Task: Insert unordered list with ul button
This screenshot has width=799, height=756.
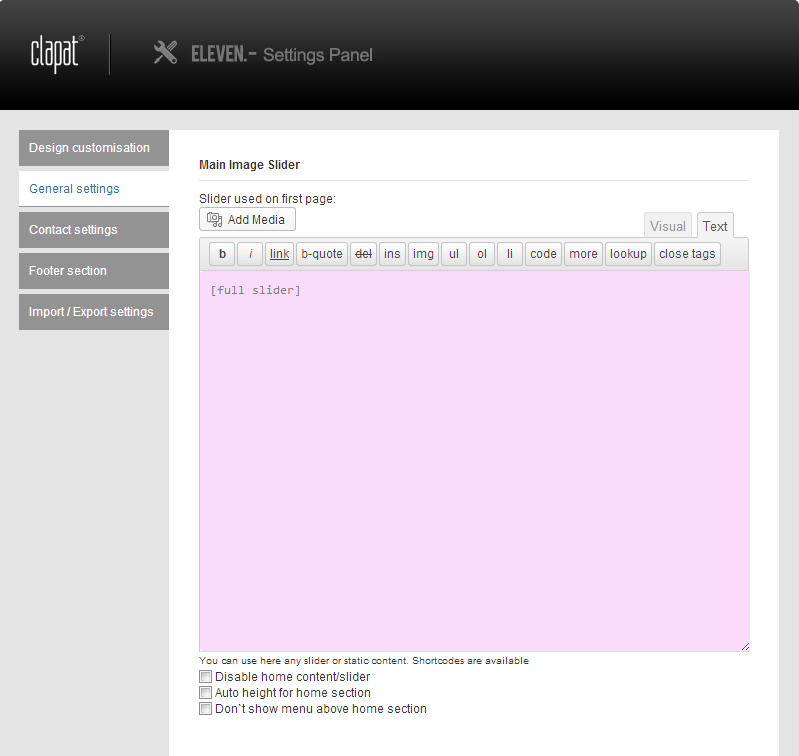Action: 454,254
